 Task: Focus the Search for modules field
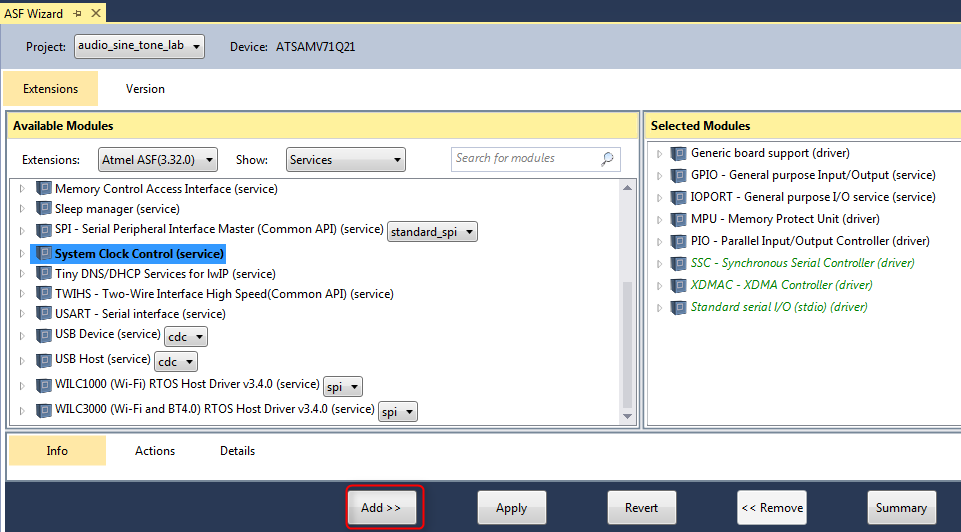tap(525, 159)
